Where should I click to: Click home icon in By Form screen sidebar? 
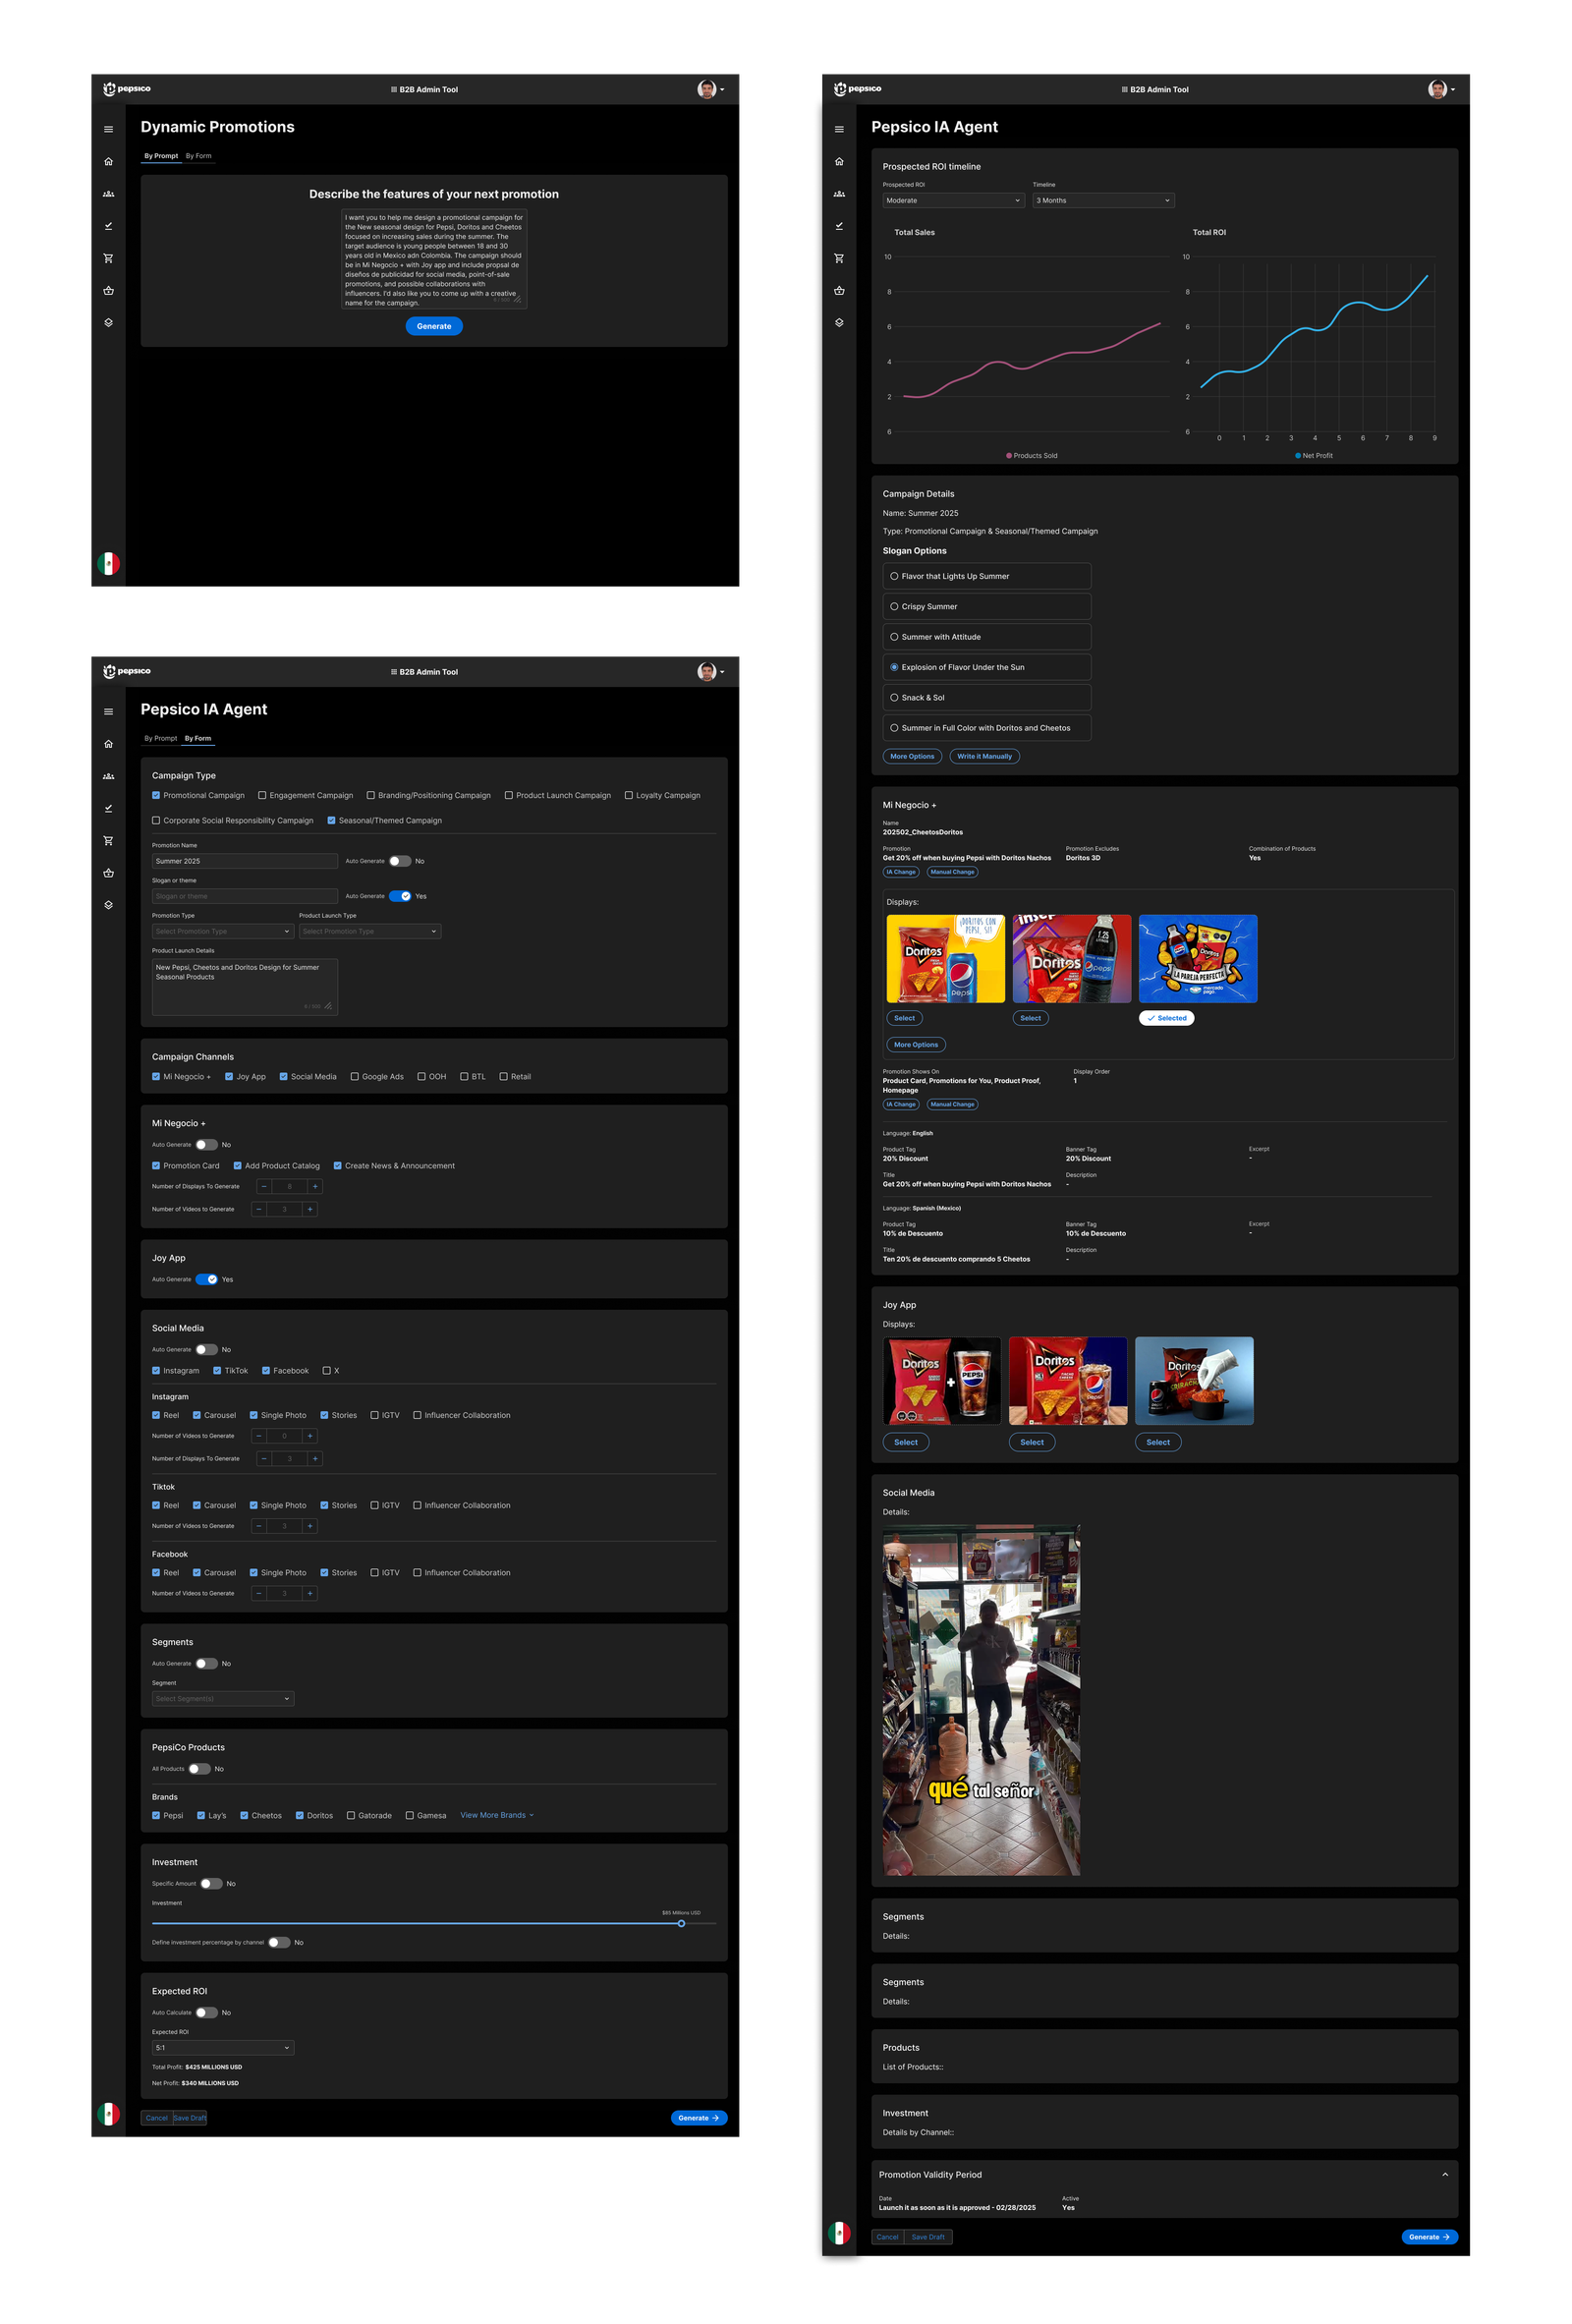pos(108,744)
